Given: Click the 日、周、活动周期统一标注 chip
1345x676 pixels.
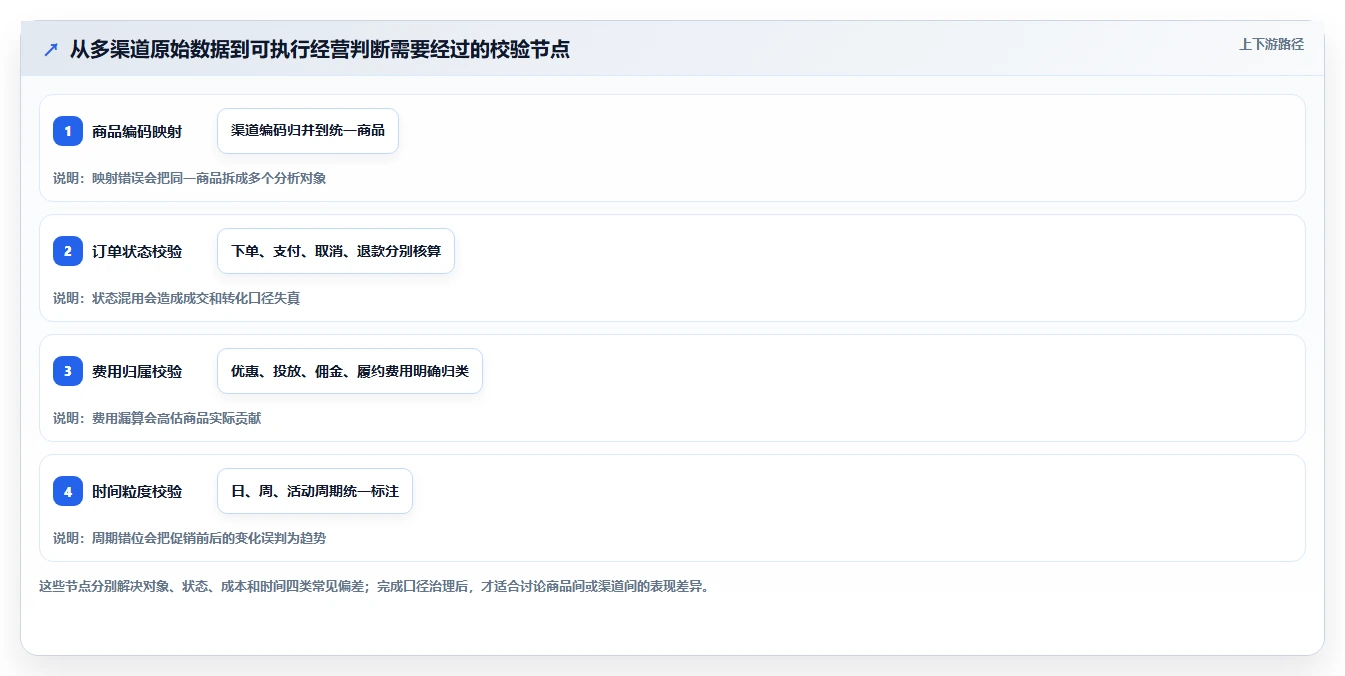Looking at the screenshot, I should 315,491.
